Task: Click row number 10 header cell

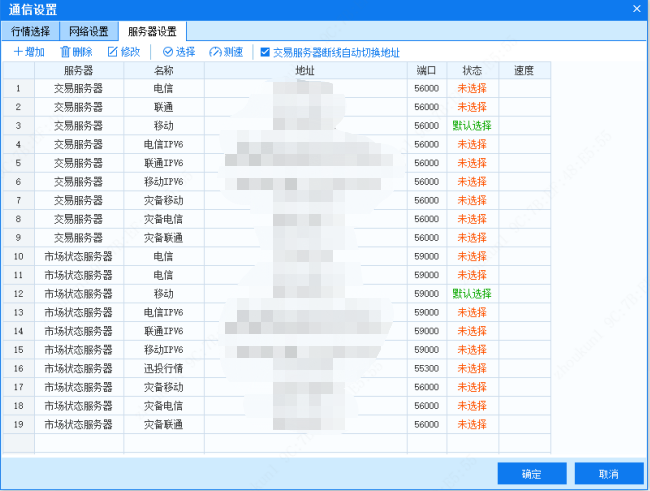Action: [x=18, y=256]
